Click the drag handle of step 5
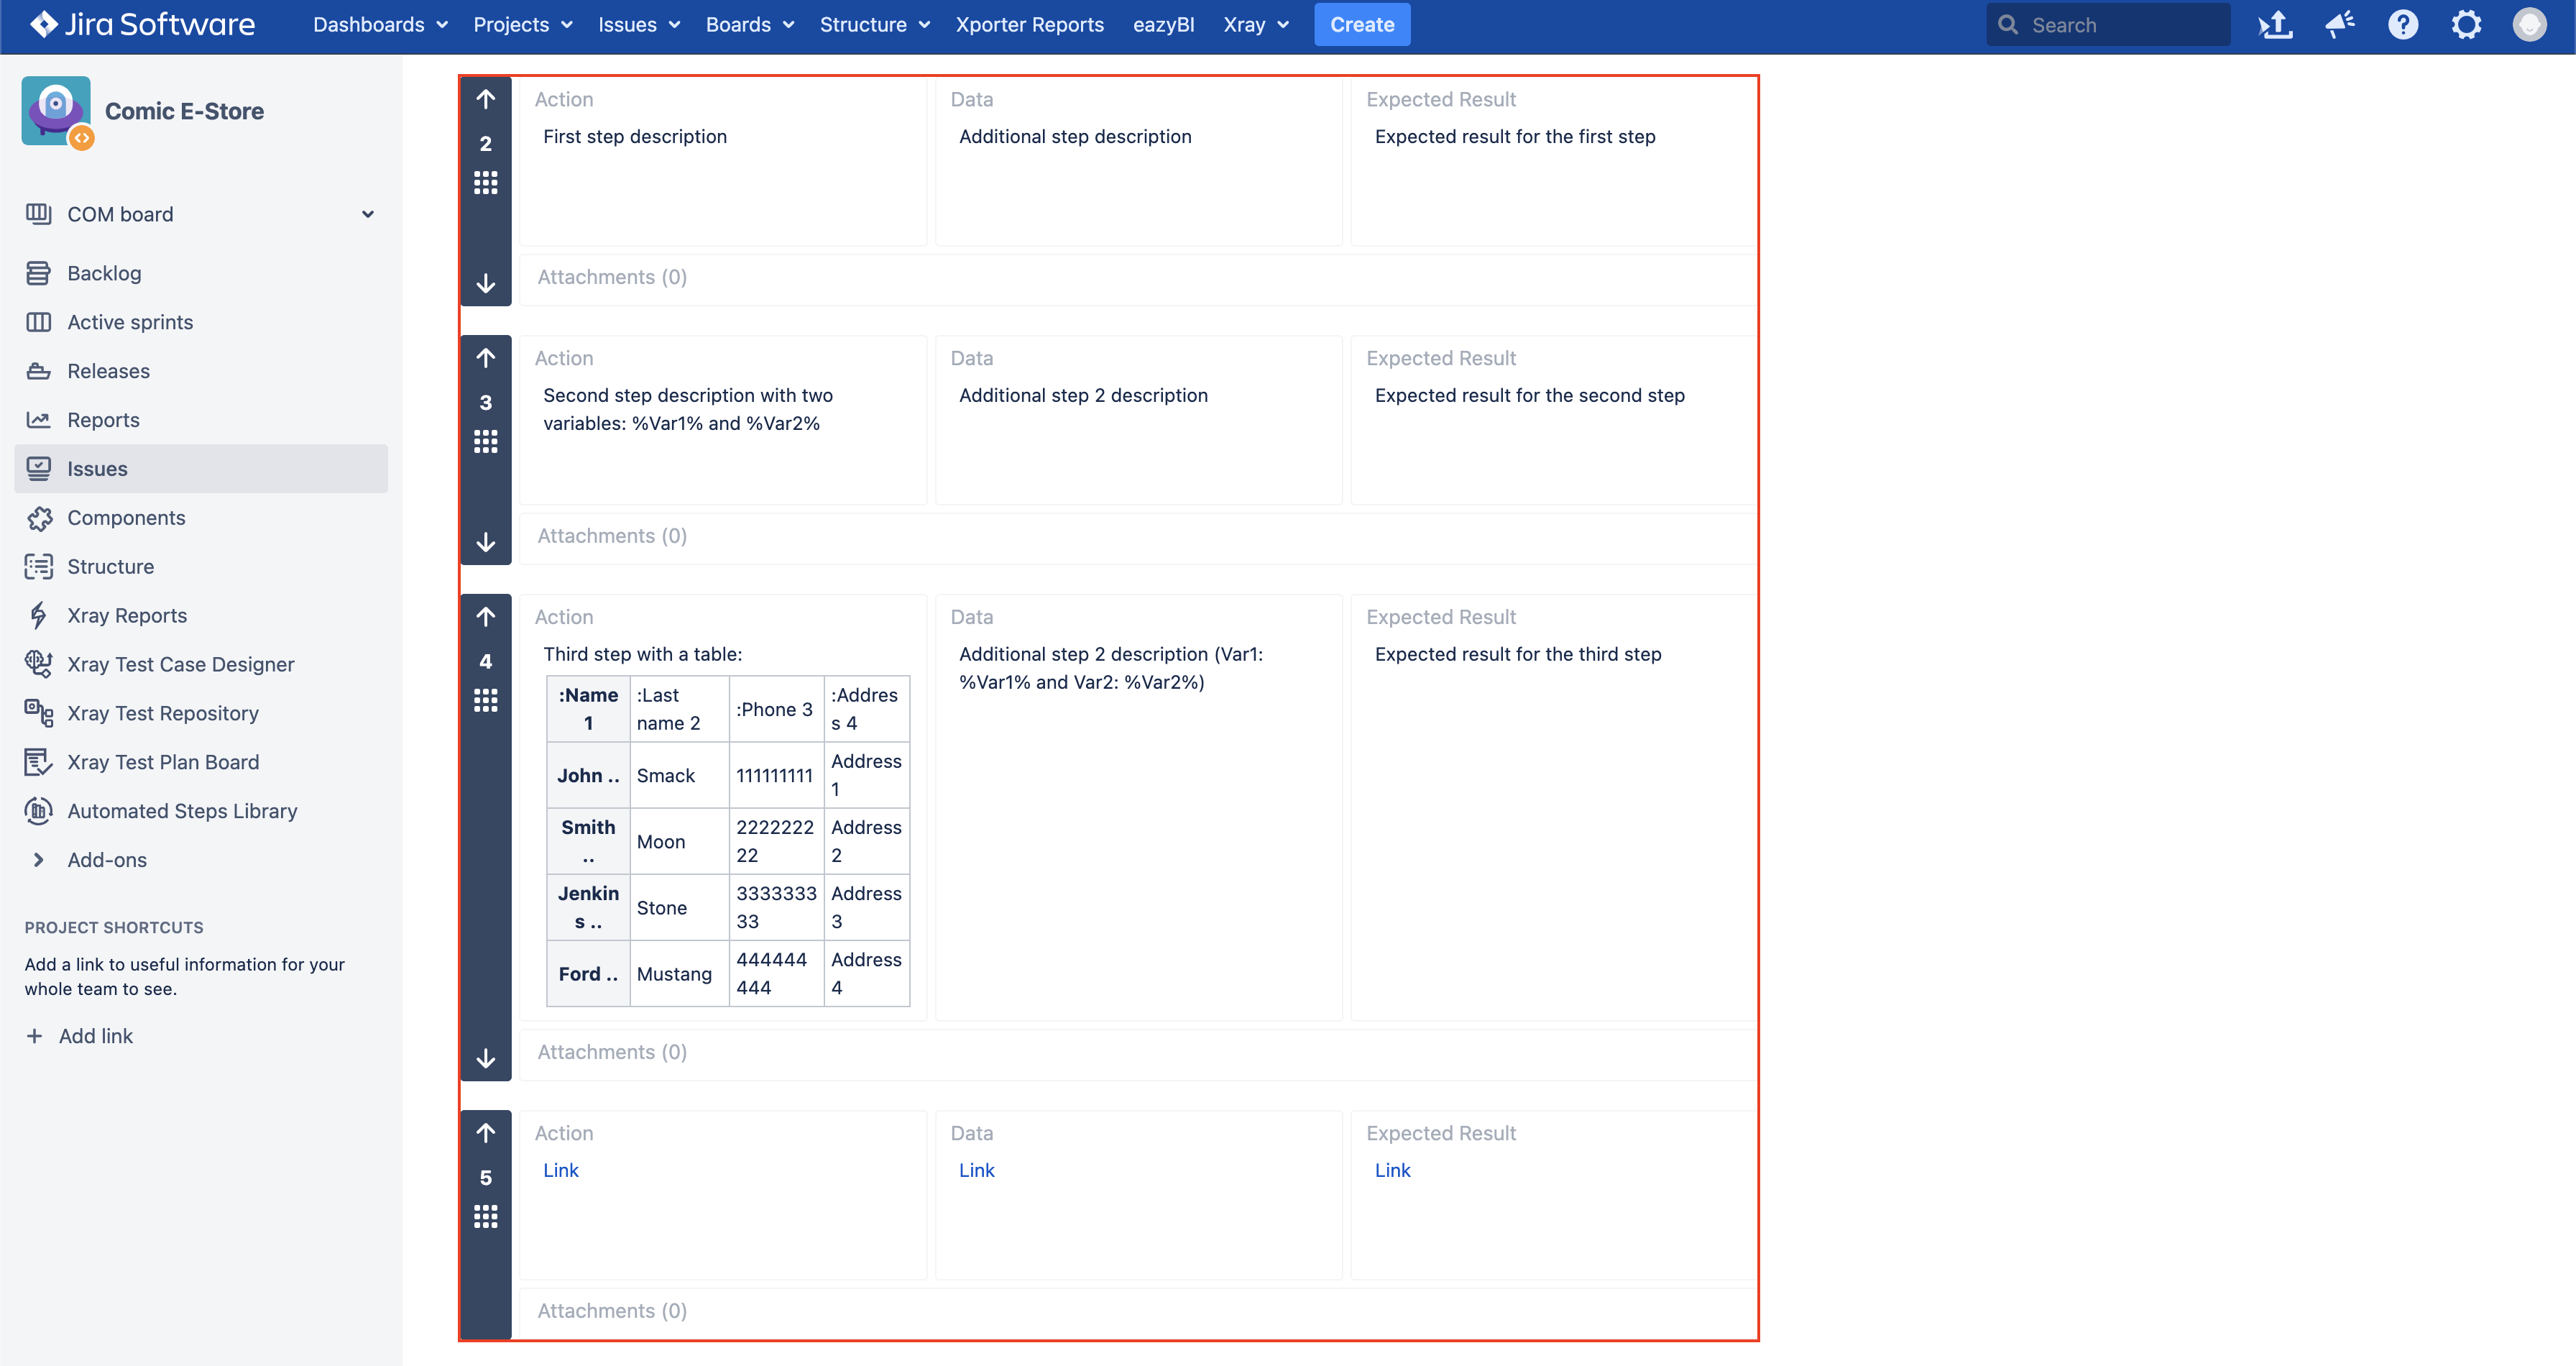This screenshot has height=1366, width=2576. [486, 1217]
